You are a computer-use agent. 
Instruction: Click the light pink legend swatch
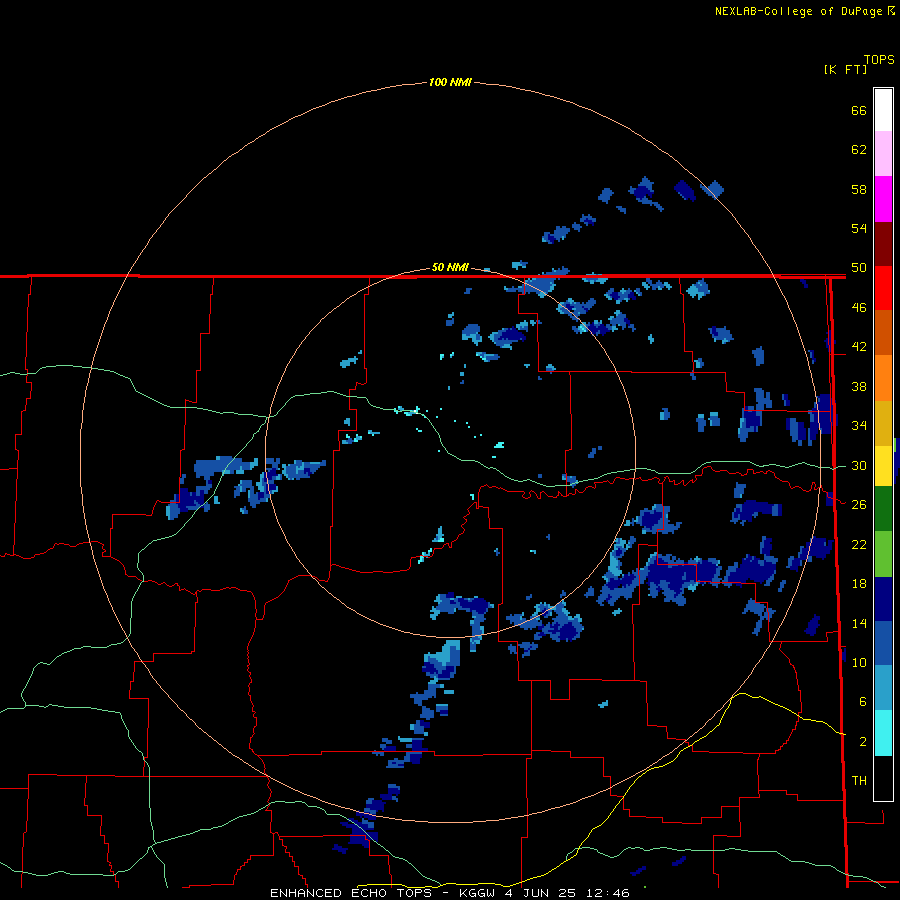pos(883,154)
